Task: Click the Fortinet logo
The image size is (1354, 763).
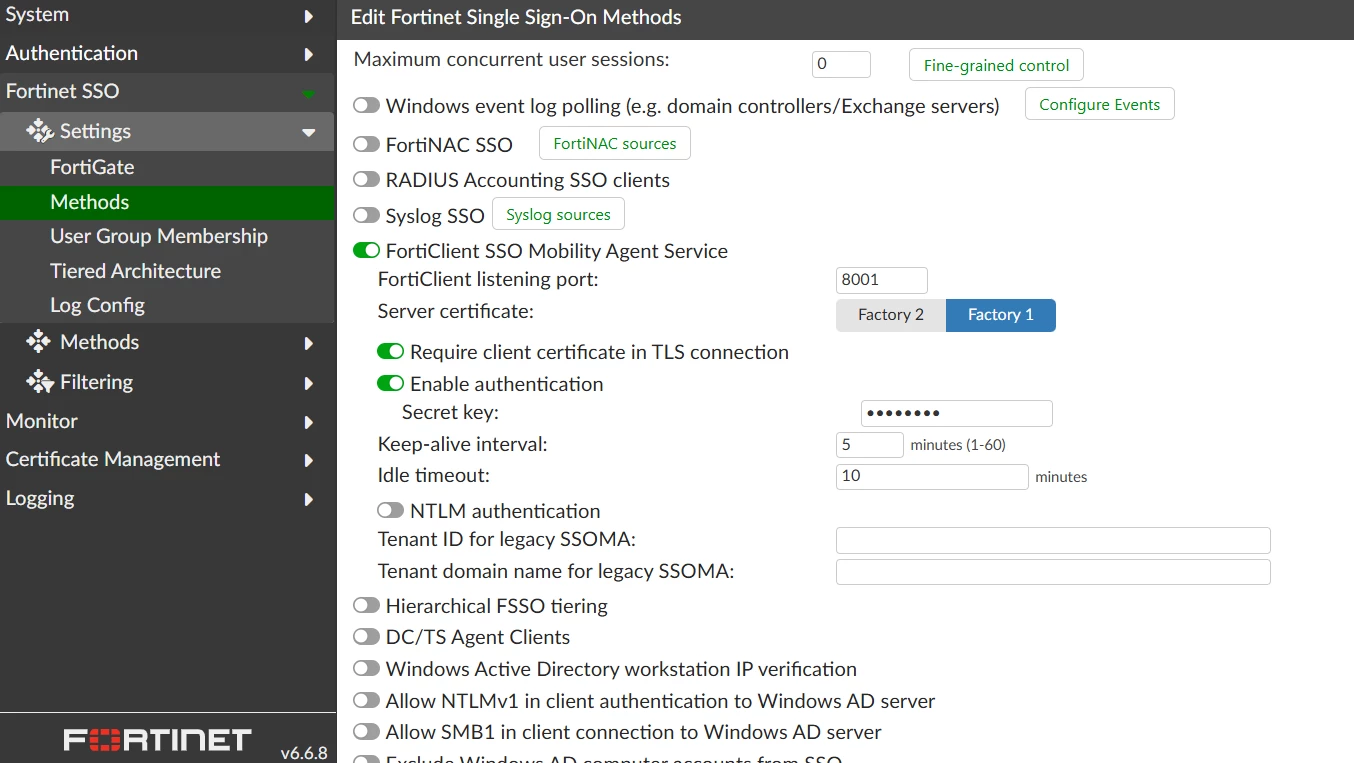Action: pos(158,740)
